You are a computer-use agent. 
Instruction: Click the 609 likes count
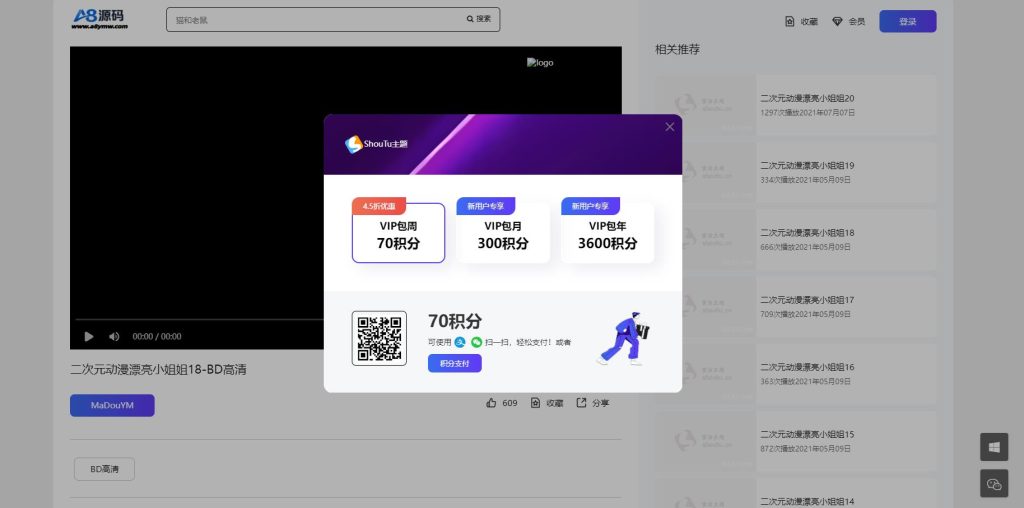[509, 404]
